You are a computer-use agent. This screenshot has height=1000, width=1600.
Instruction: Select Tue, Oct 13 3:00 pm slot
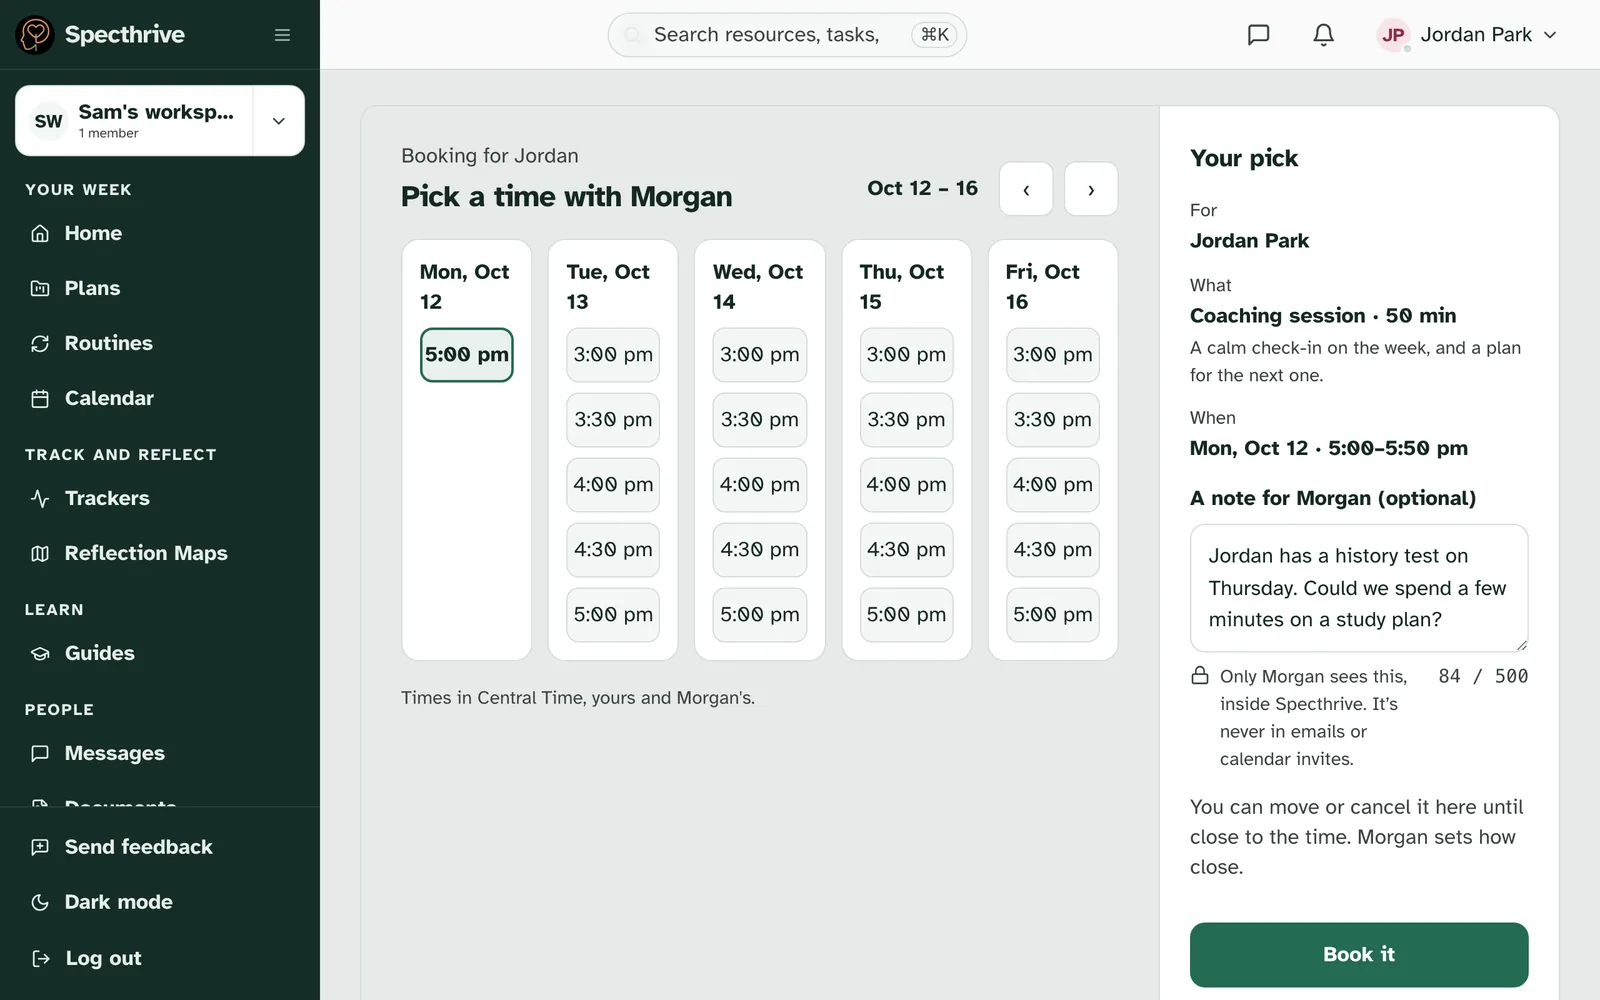tap(613, 355)
